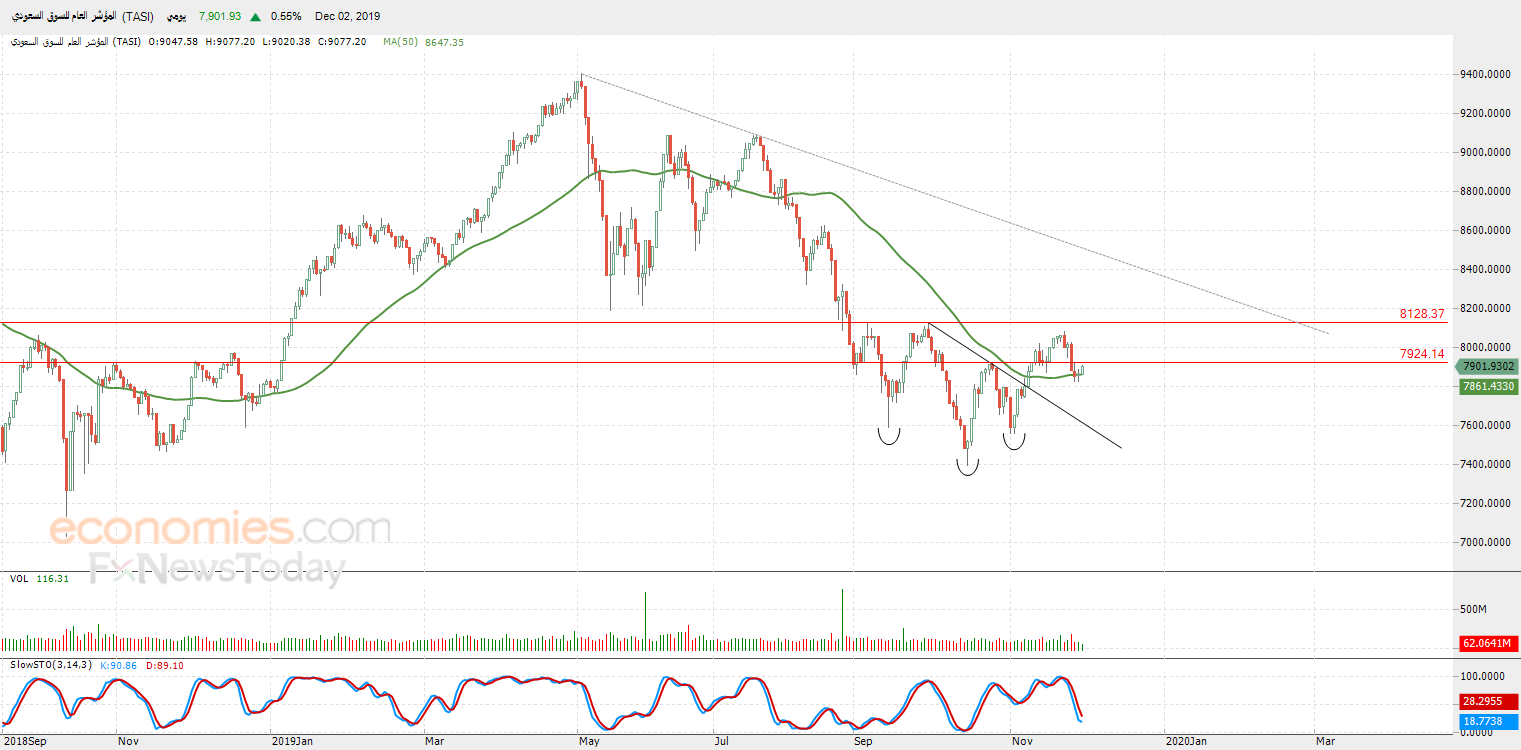Image resolution: width=1521 pixels, height=750 pixels.
Task: Select the green 7861.4330 moving average tag
Action: pyautogui.click(x=1488, y=386)
